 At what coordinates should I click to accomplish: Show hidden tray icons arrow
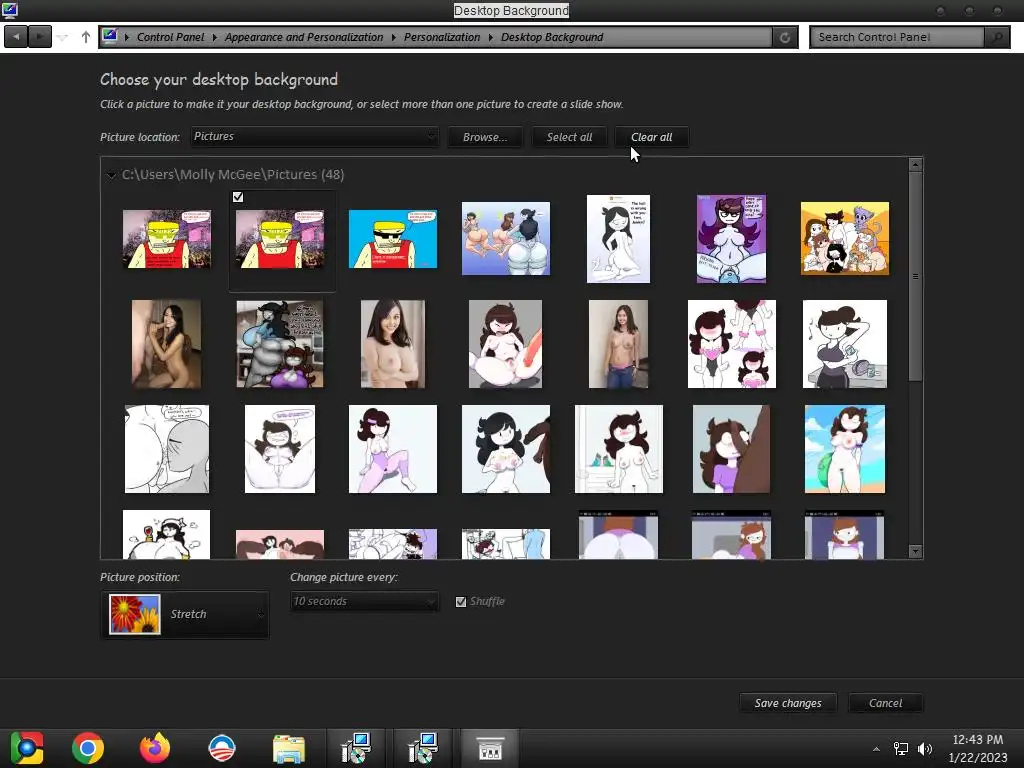[x=876, y=749]
